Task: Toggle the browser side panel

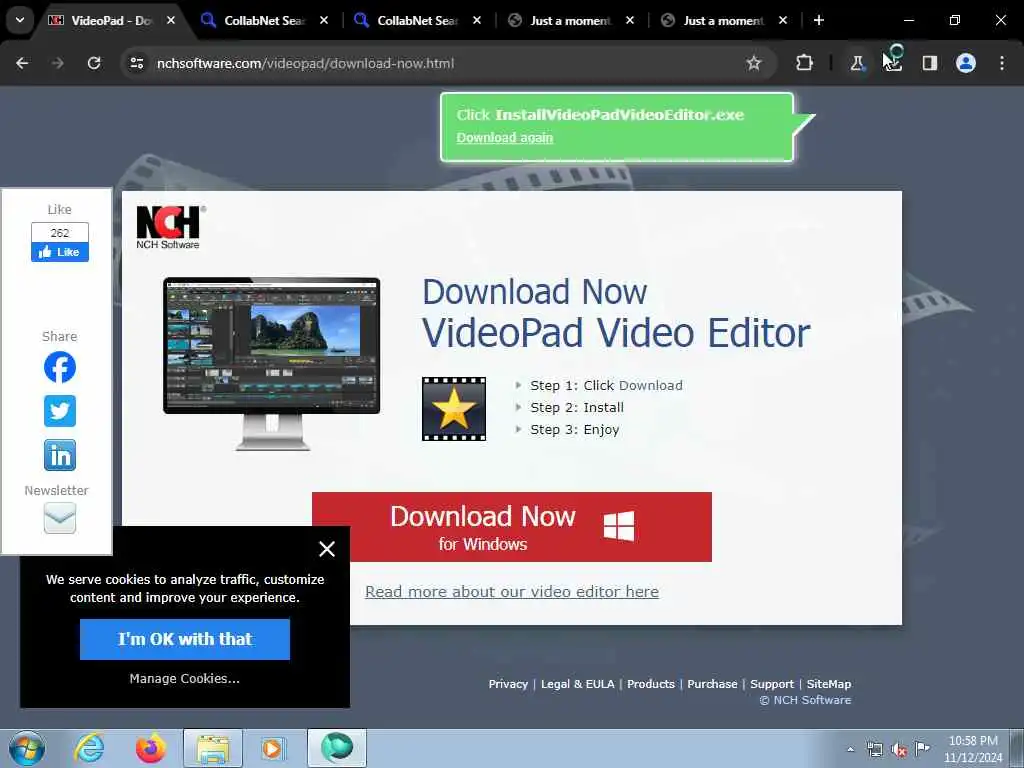Action: point(929,63)
